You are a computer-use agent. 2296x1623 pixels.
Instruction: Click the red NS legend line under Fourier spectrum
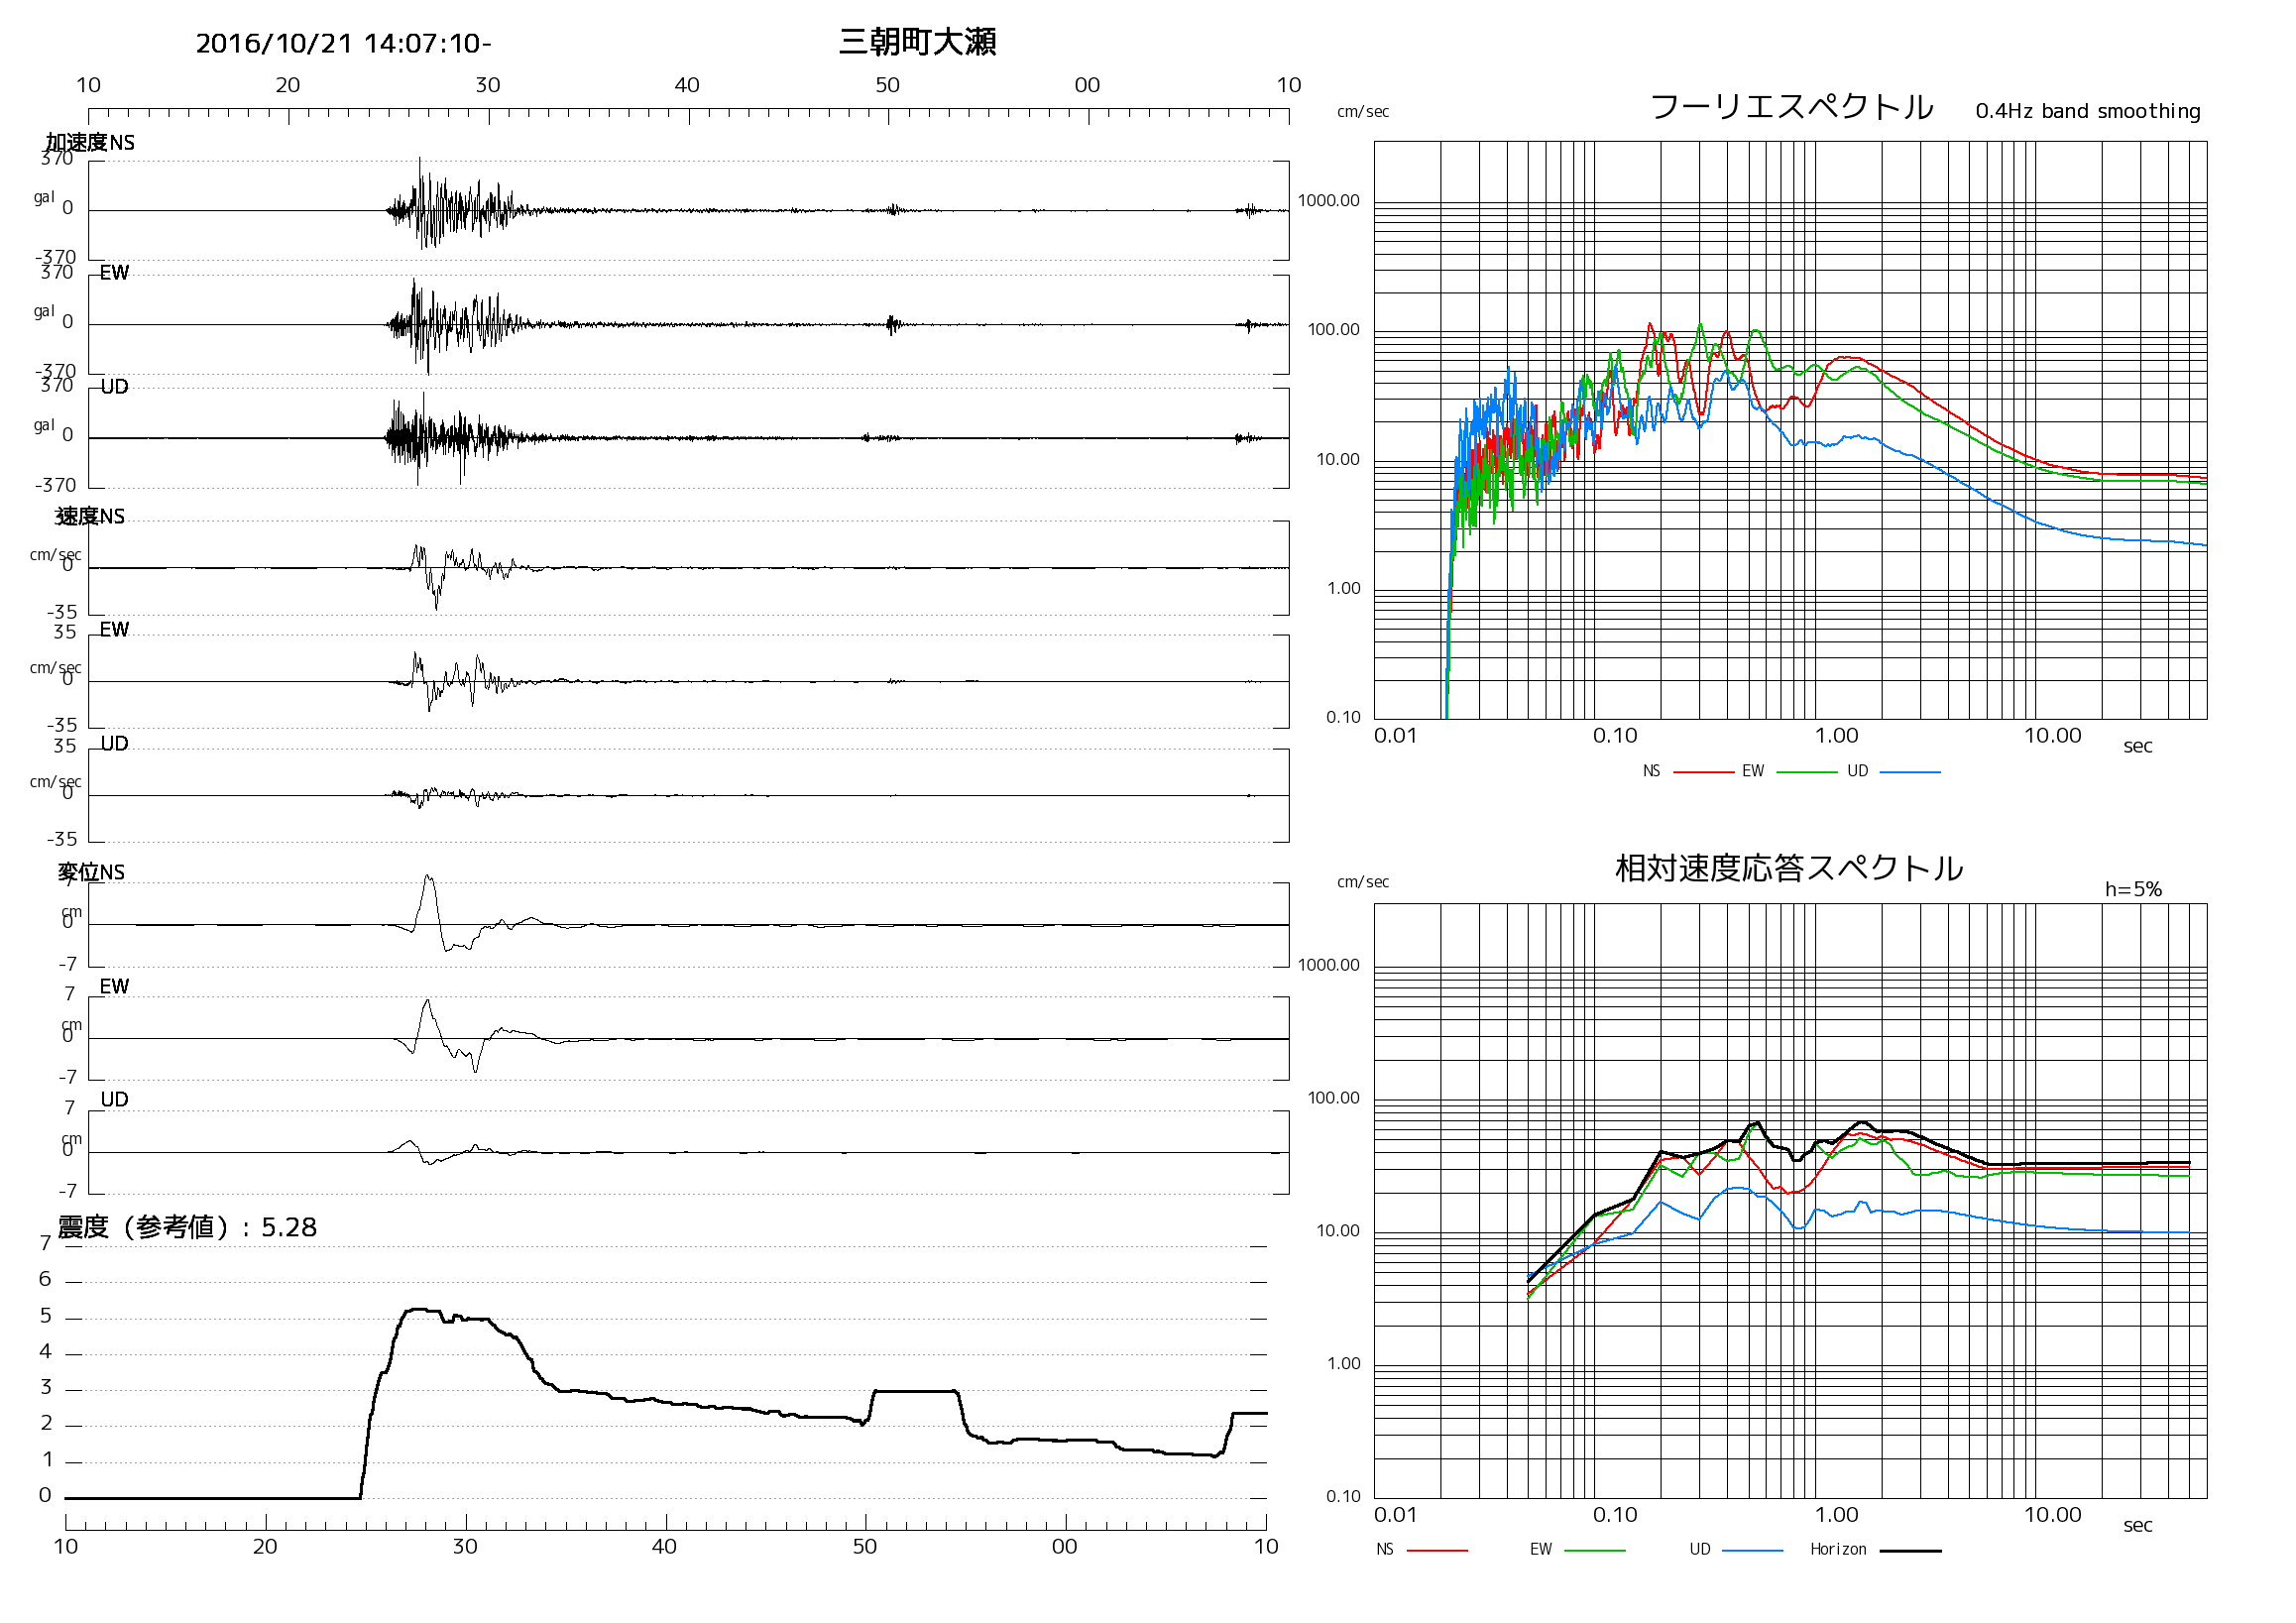tap(1702, 772)
